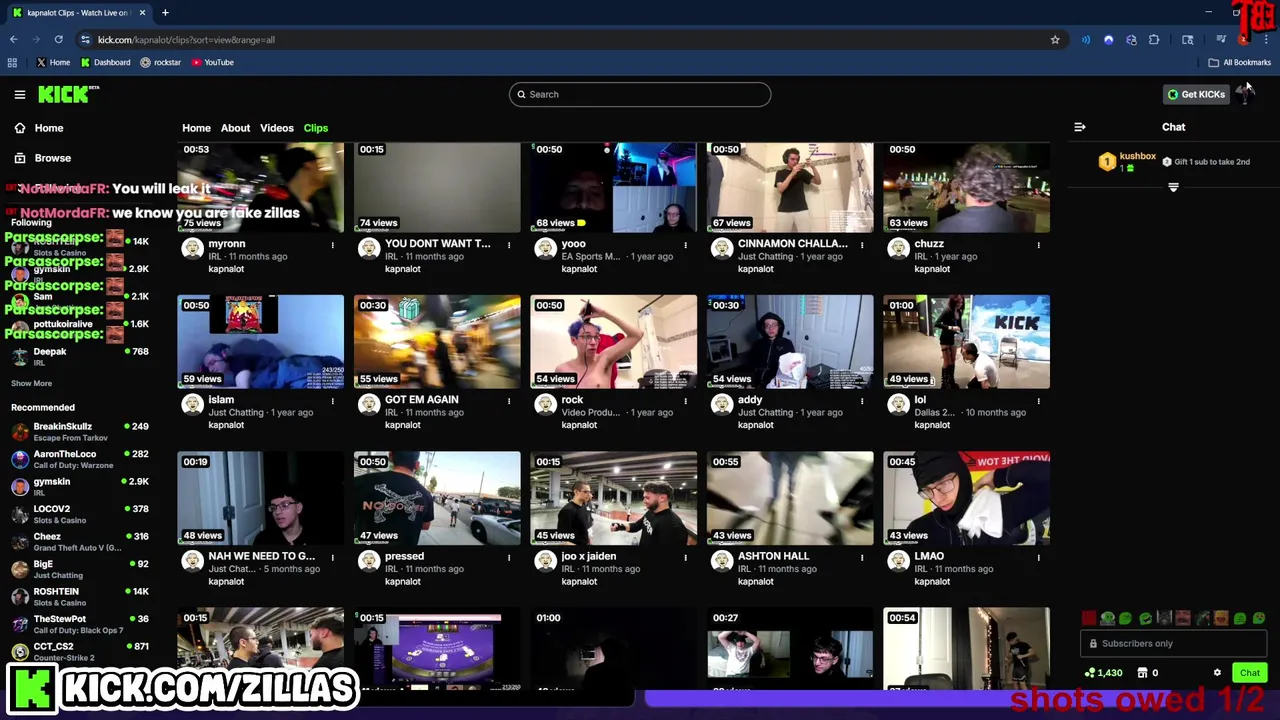Play the 'myronn' clip thumbnail
This screenshot has width=1280, height=720.
pyautogui.click(x=261, y=187)
